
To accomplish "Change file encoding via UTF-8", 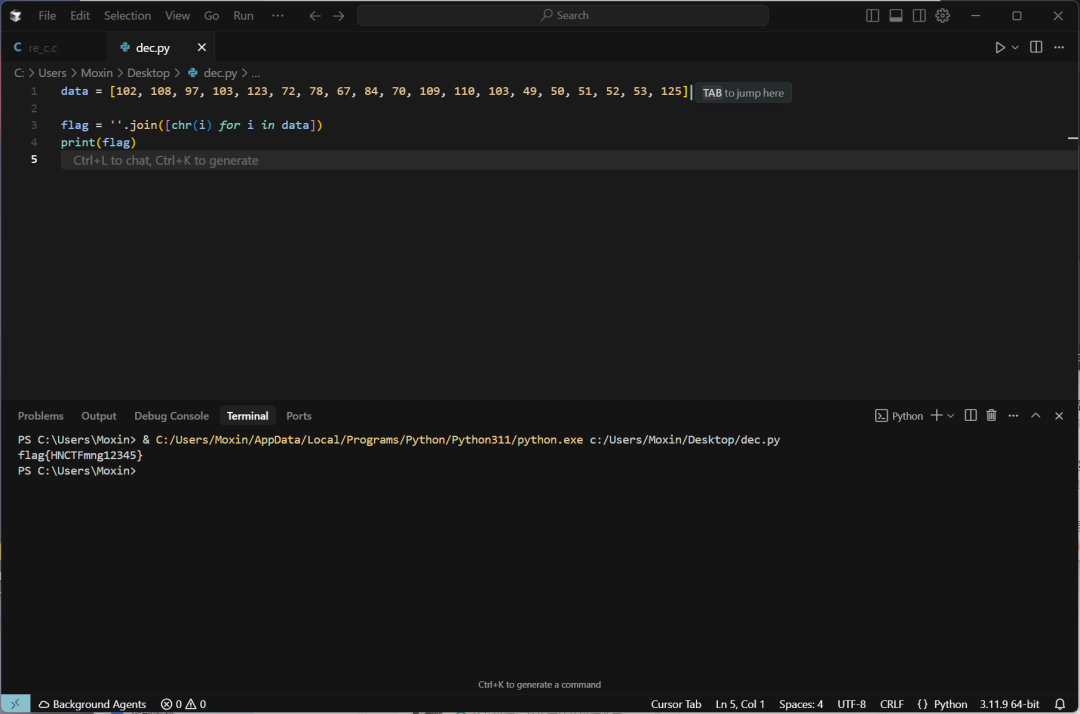I will click(851, 704).
